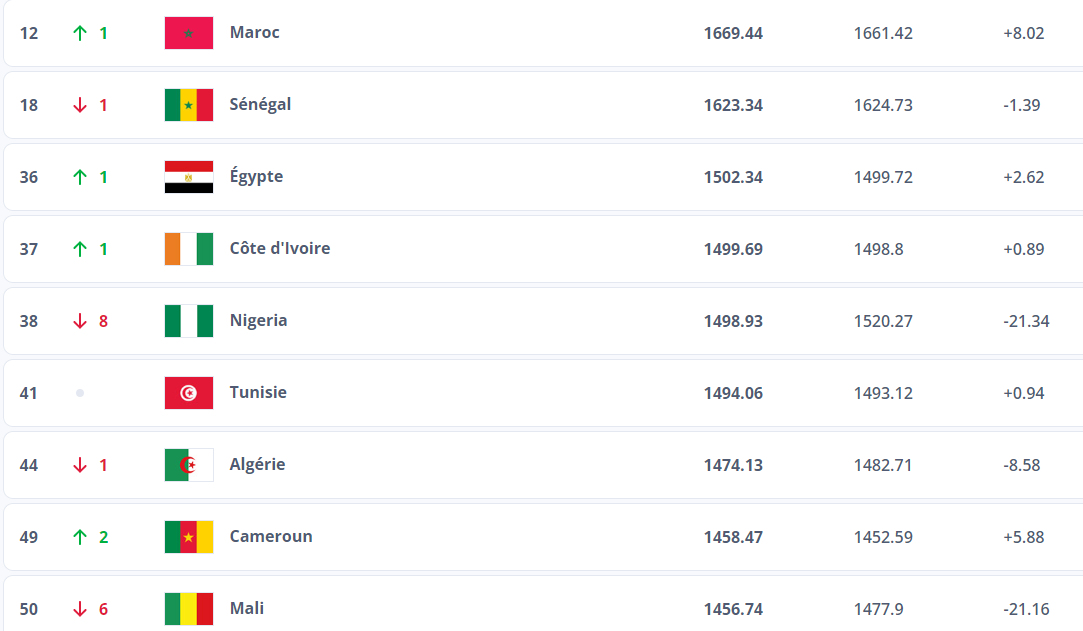Click Cameroun's green up arrow
This screenshot has width=1083, height=631.
tap(81, 537)
